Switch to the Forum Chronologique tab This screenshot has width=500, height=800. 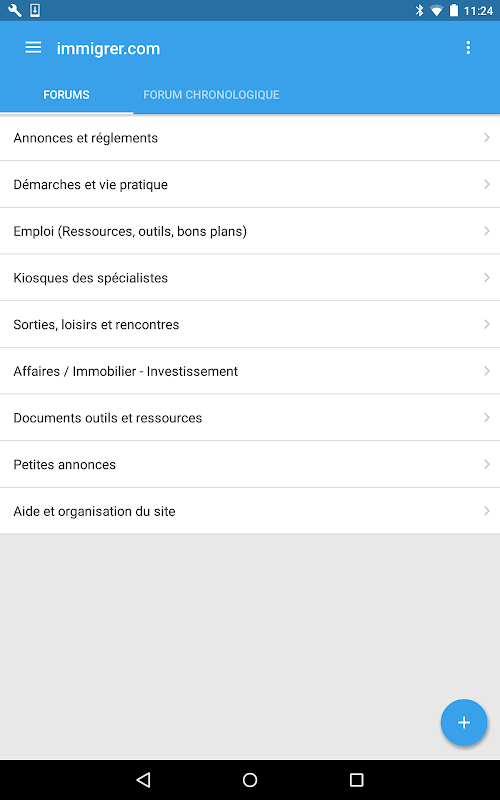(x=211, y=95)
